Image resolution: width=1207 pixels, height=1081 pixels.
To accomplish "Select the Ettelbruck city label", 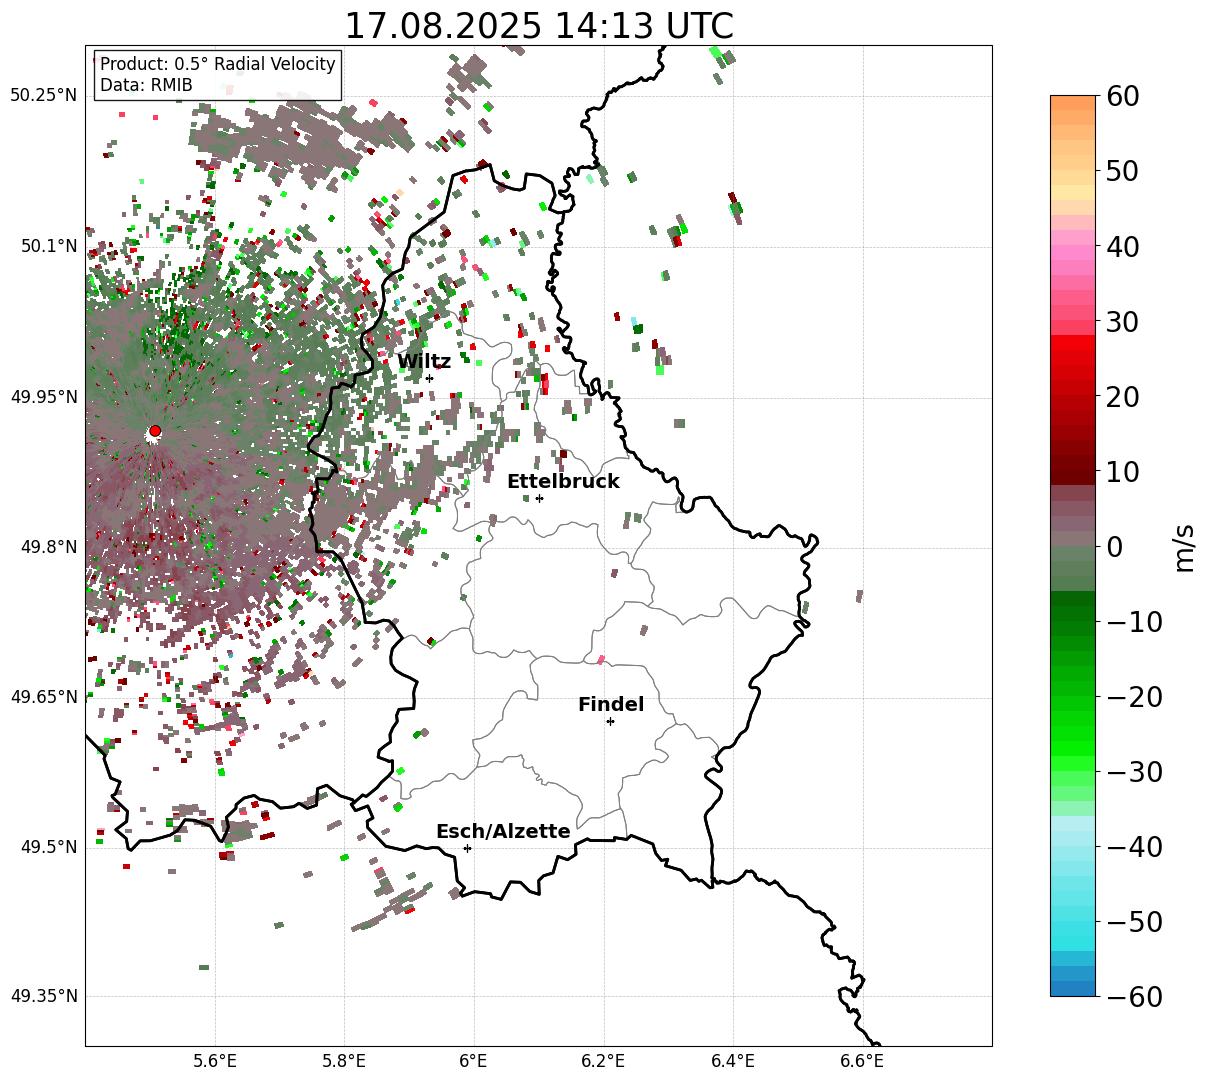I will pyautogui.click(x=563, y=481).
